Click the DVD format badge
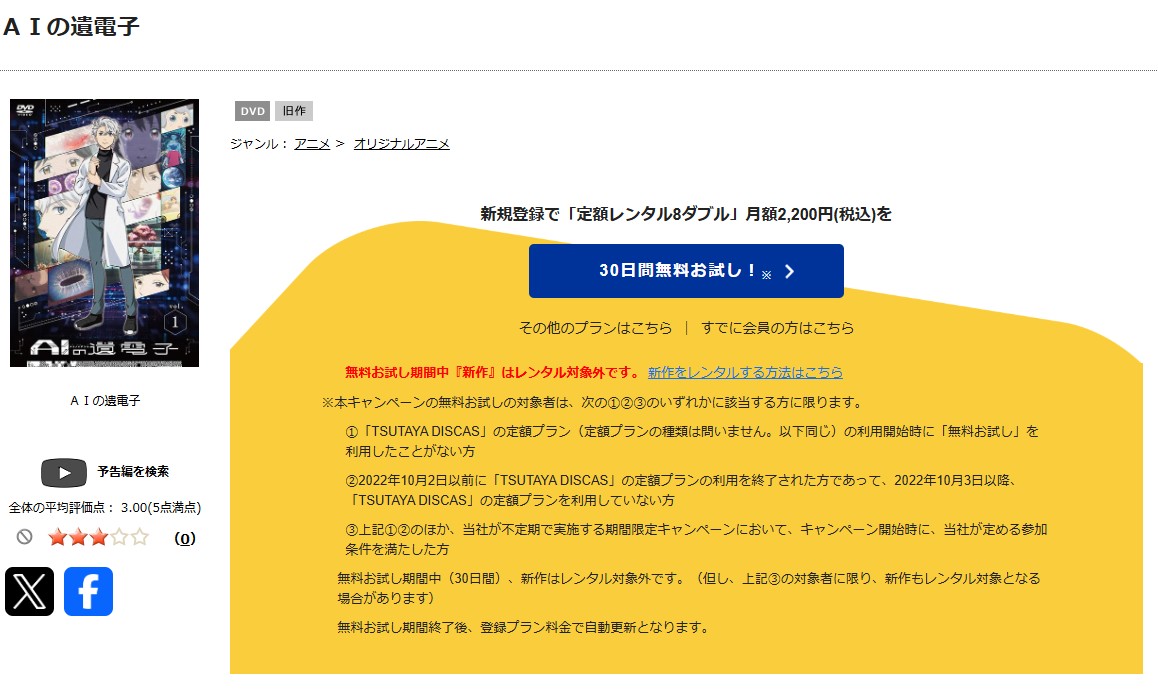This screenshot has width=1158, height=689. (252, 111)
